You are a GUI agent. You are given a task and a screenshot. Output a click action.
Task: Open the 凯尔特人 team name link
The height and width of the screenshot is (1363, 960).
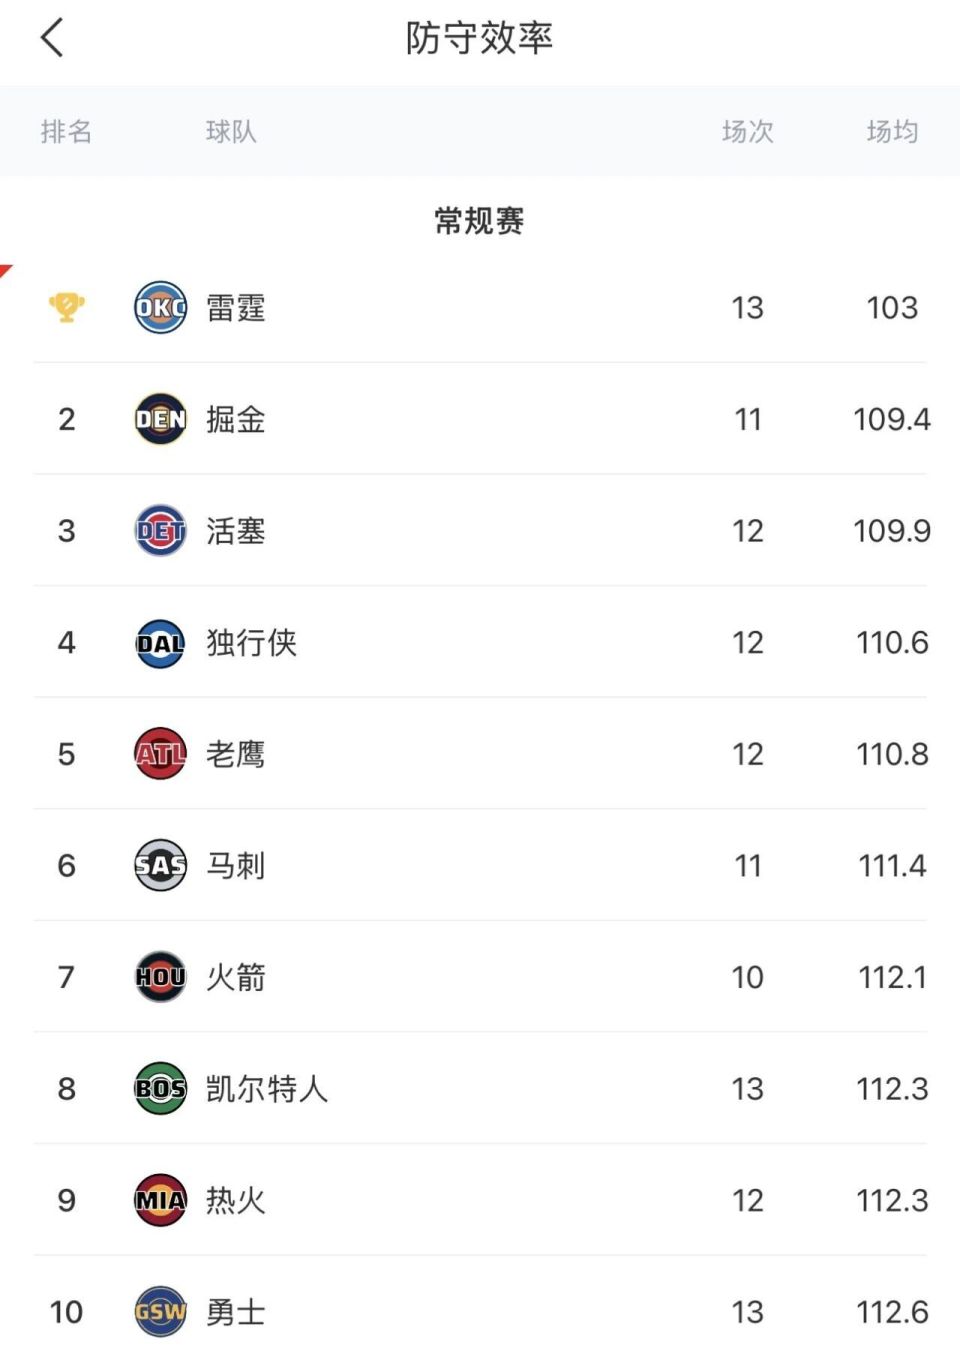pos(266,1089)
